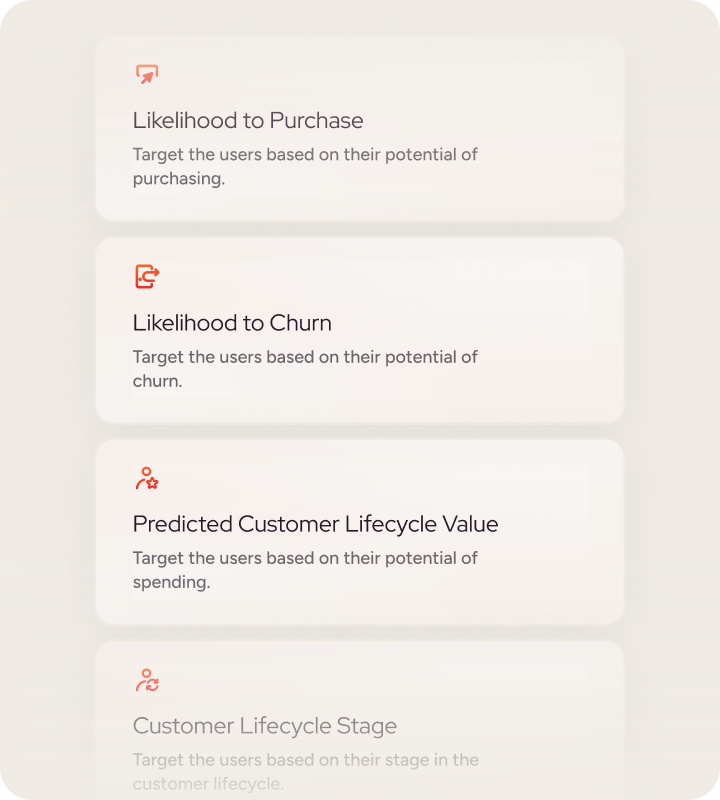
Task: Click the word "spending." in the third card
Action: [171, 582]
